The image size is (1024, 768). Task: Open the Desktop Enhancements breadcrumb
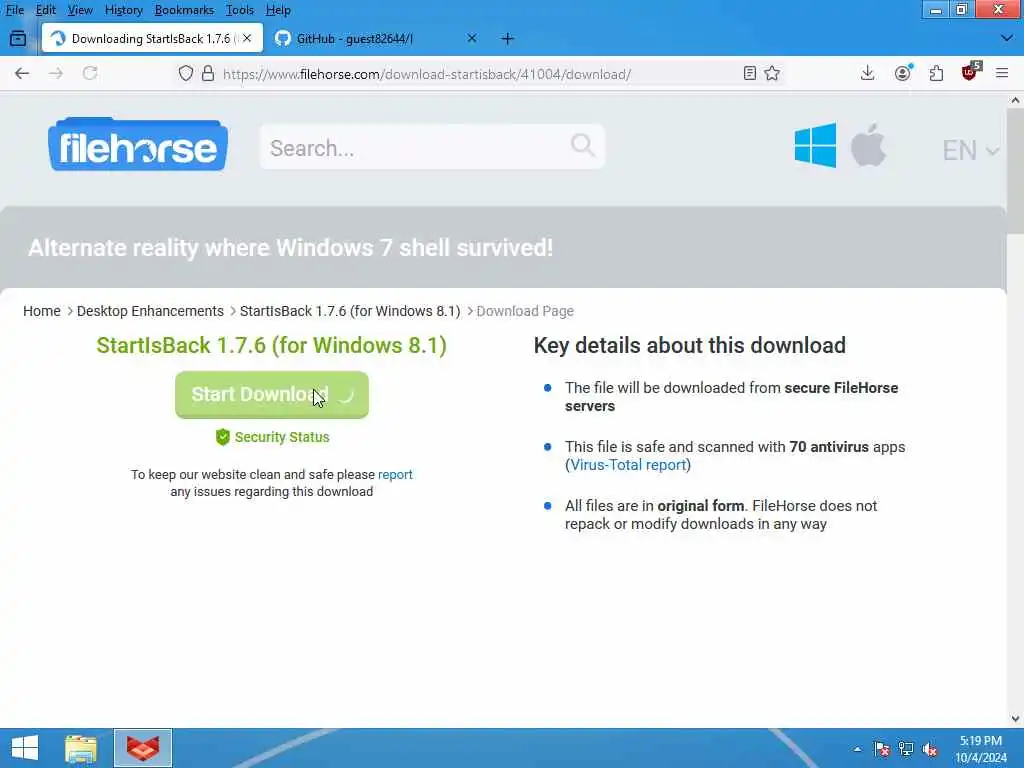(150, 311)
